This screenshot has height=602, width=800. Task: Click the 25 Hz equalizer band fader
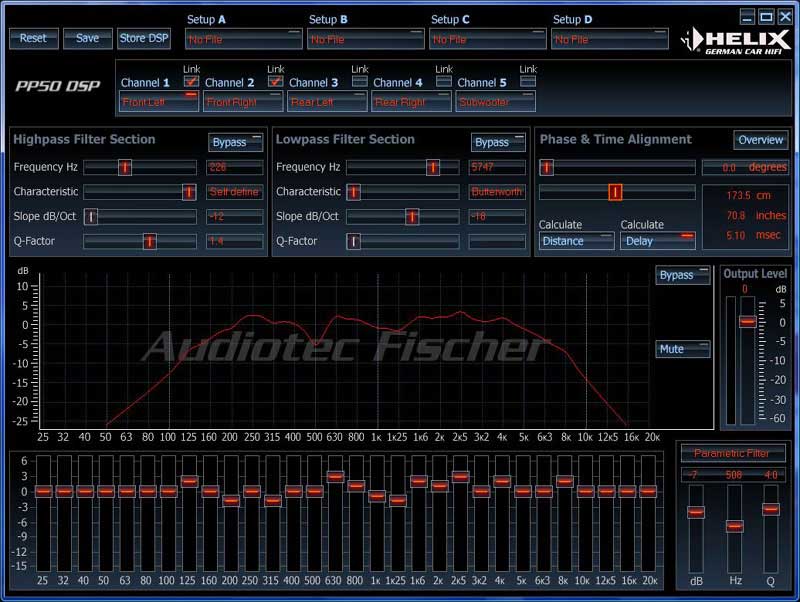coord(44,492)
